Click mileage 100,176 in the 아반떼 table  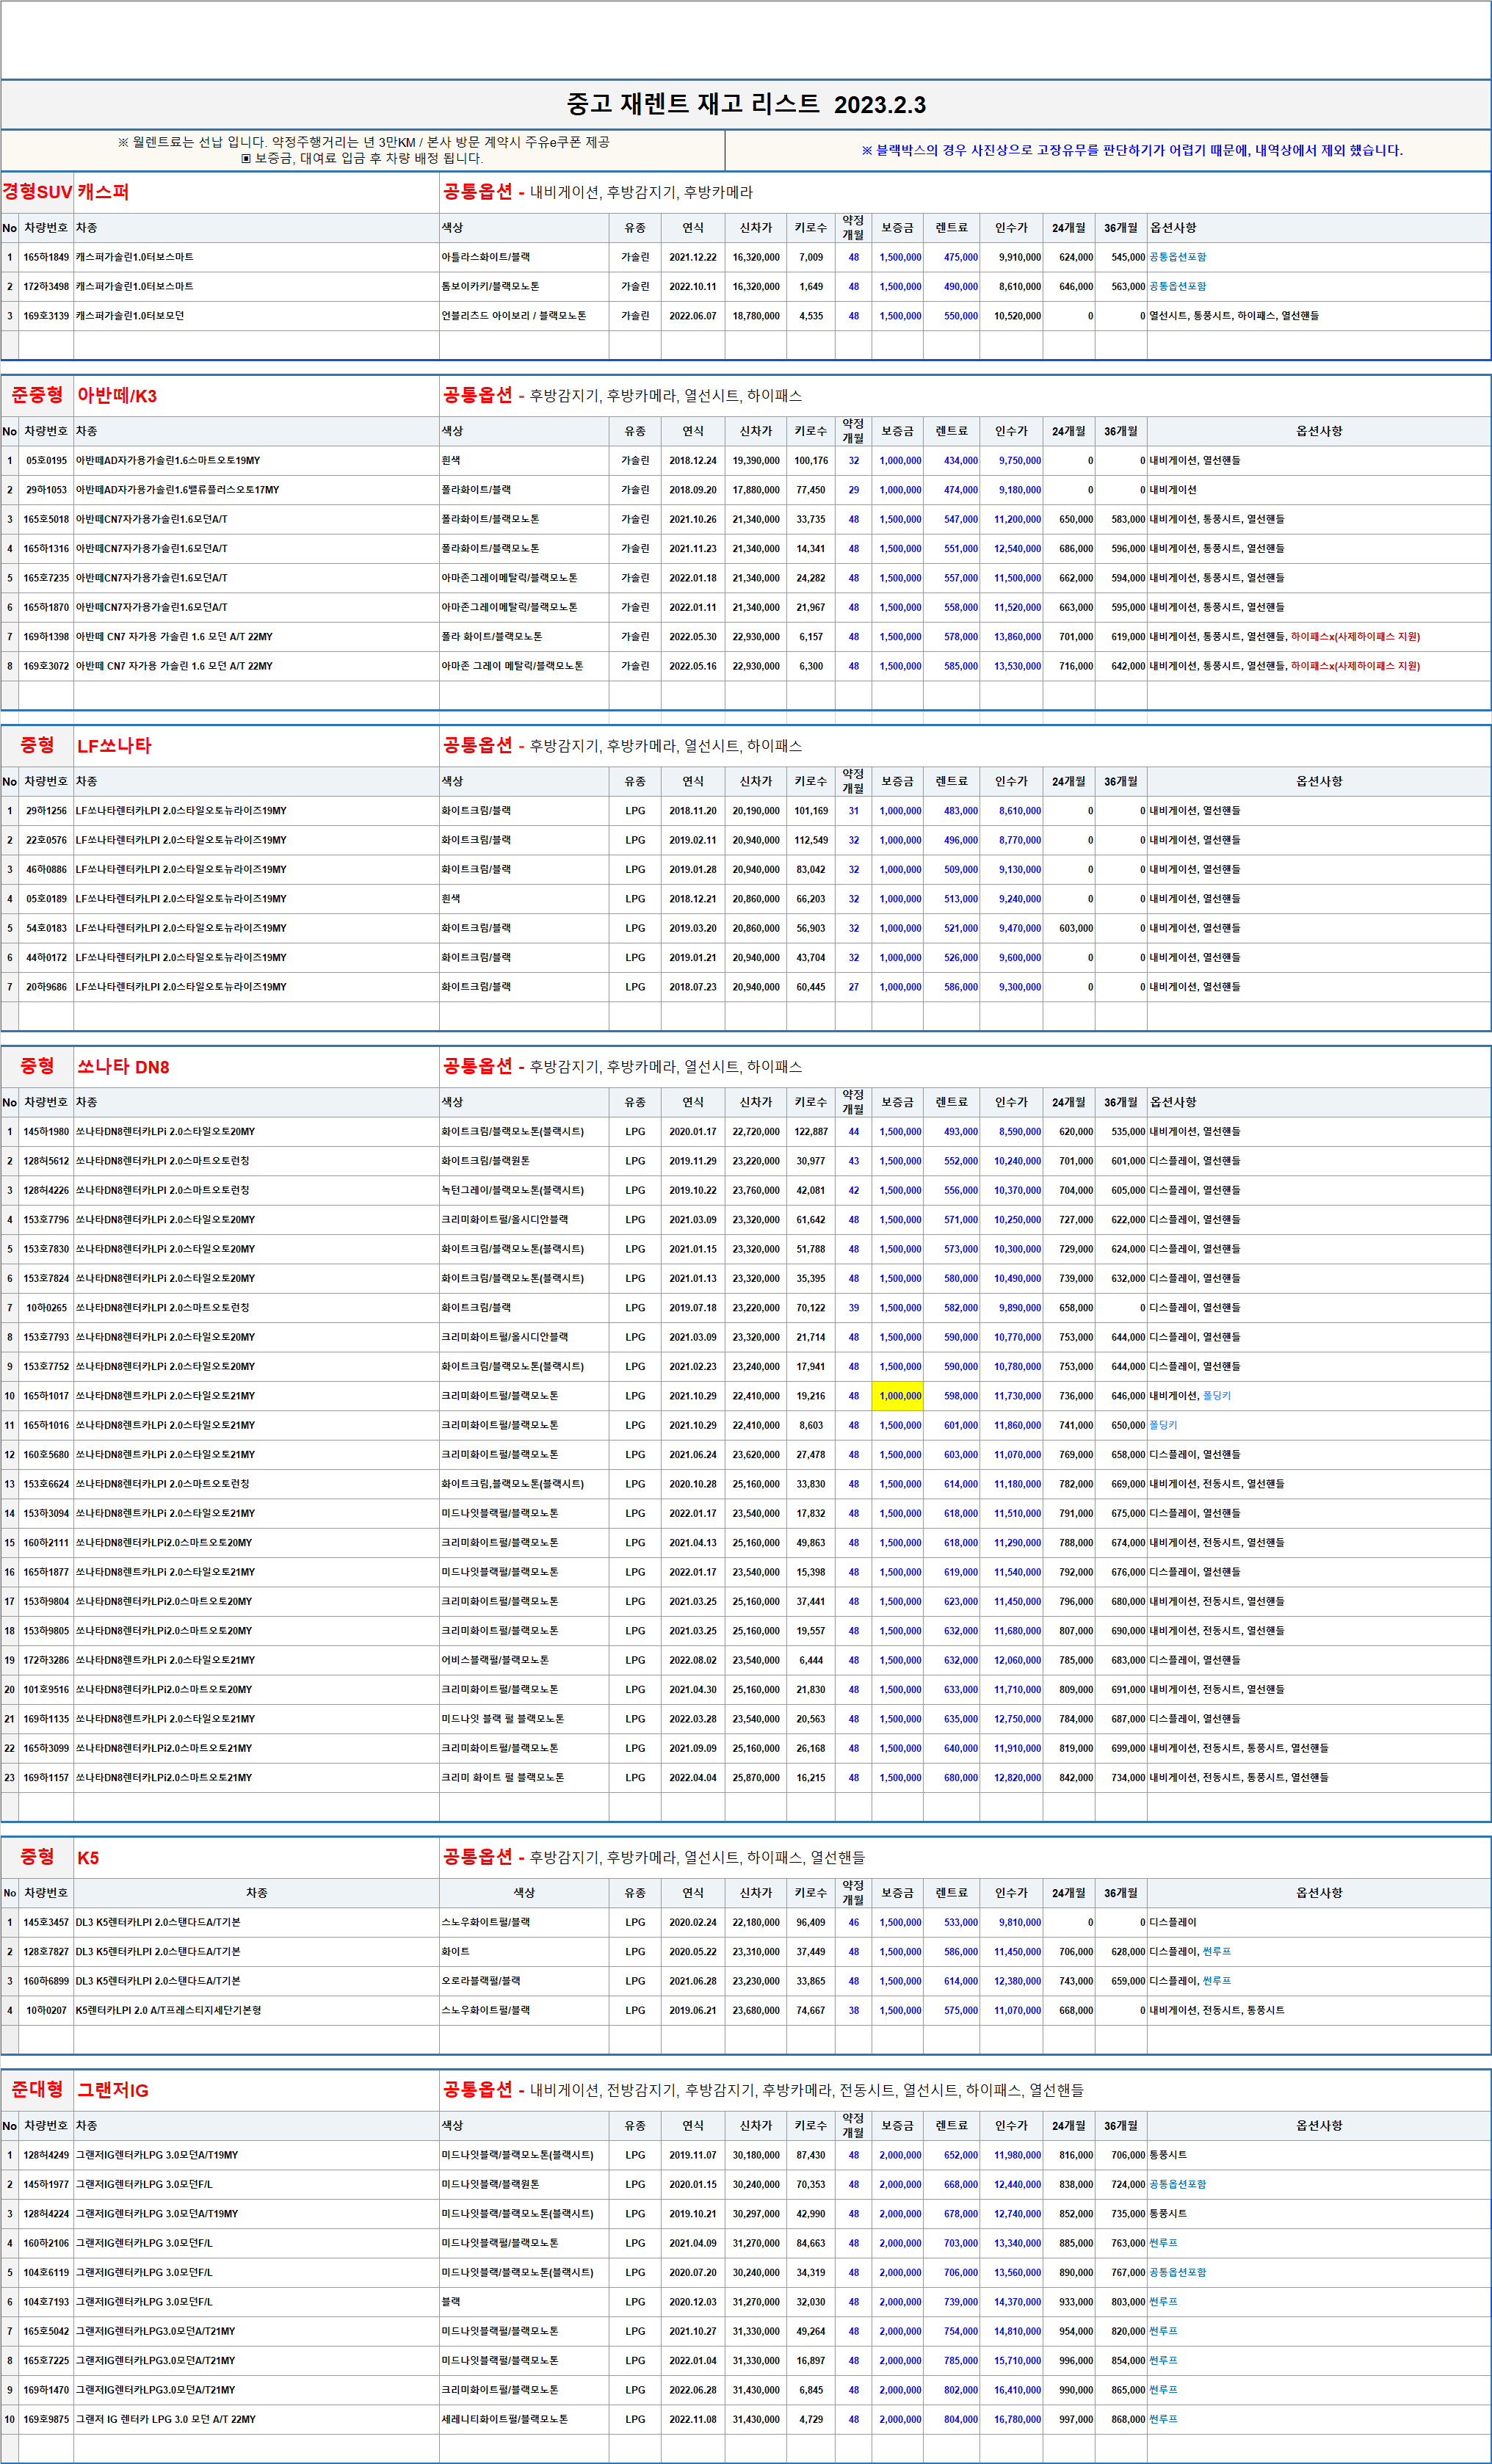pos(811,461)
